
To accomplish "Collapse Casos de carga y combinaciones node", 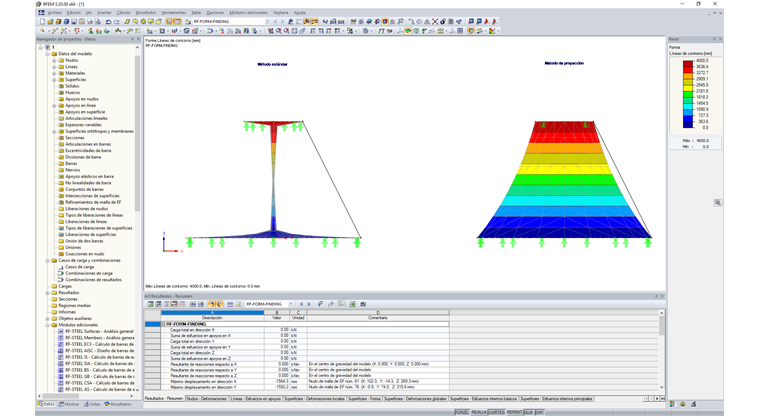I will point(48,260).
